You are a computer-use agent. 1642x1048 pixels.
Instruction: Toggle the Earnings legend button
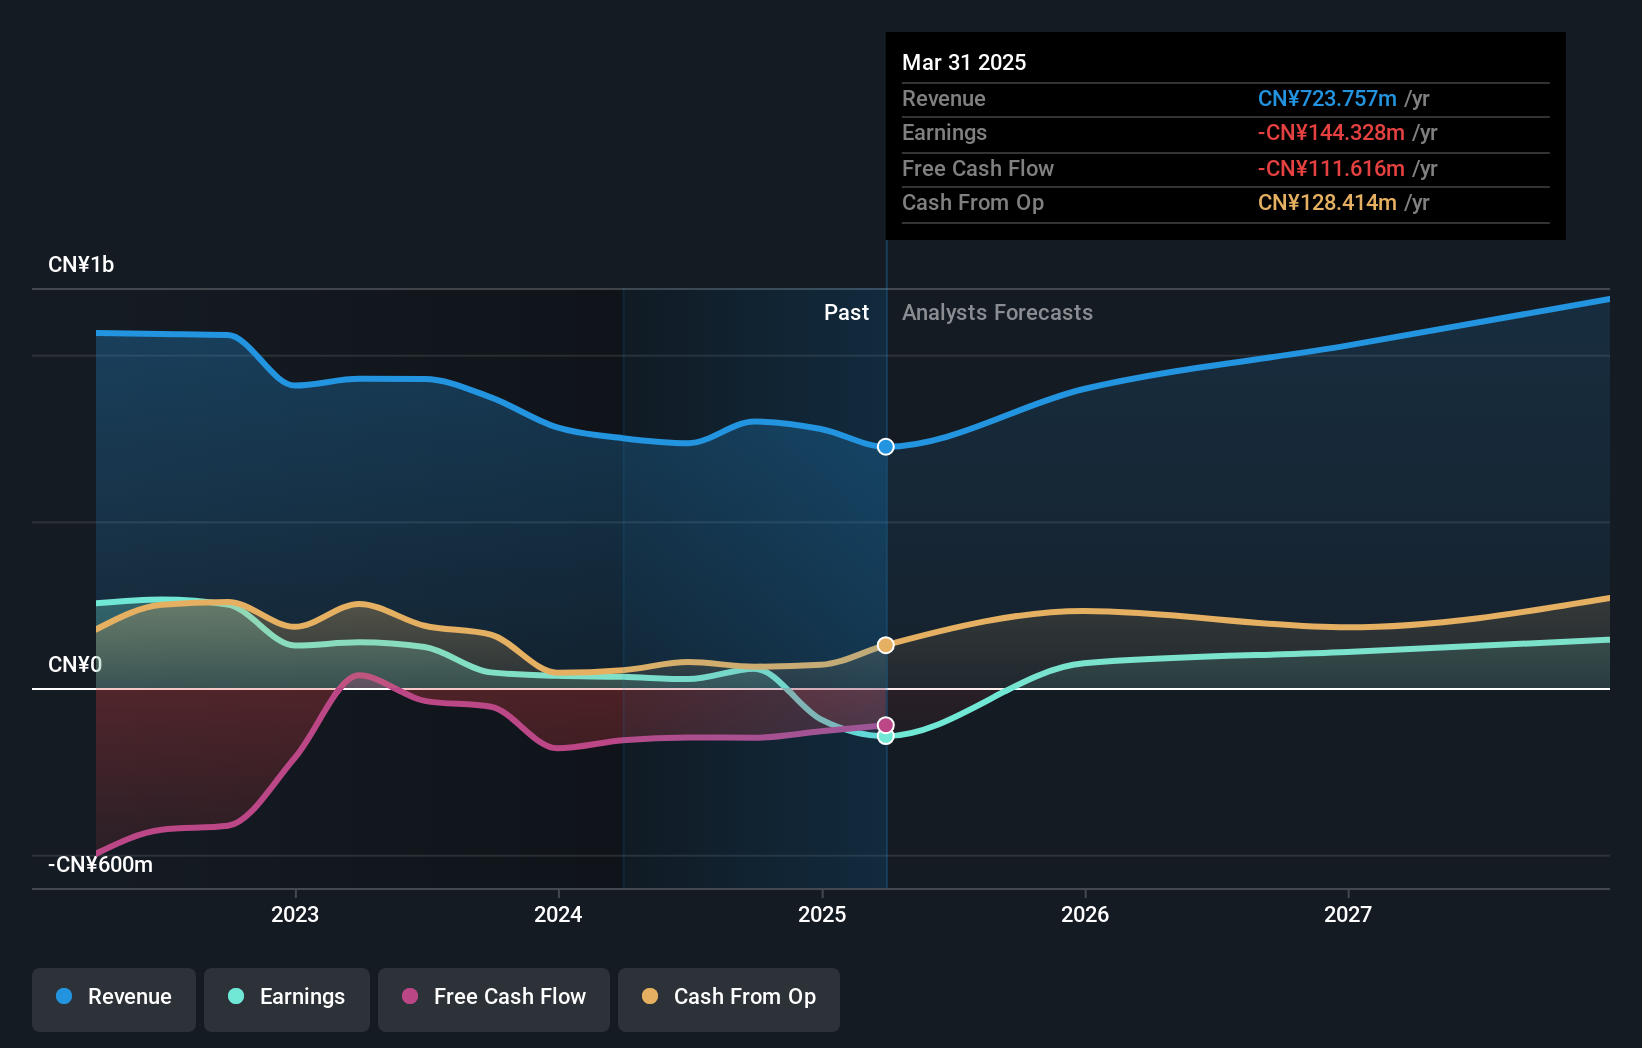[x=287, y=999]
